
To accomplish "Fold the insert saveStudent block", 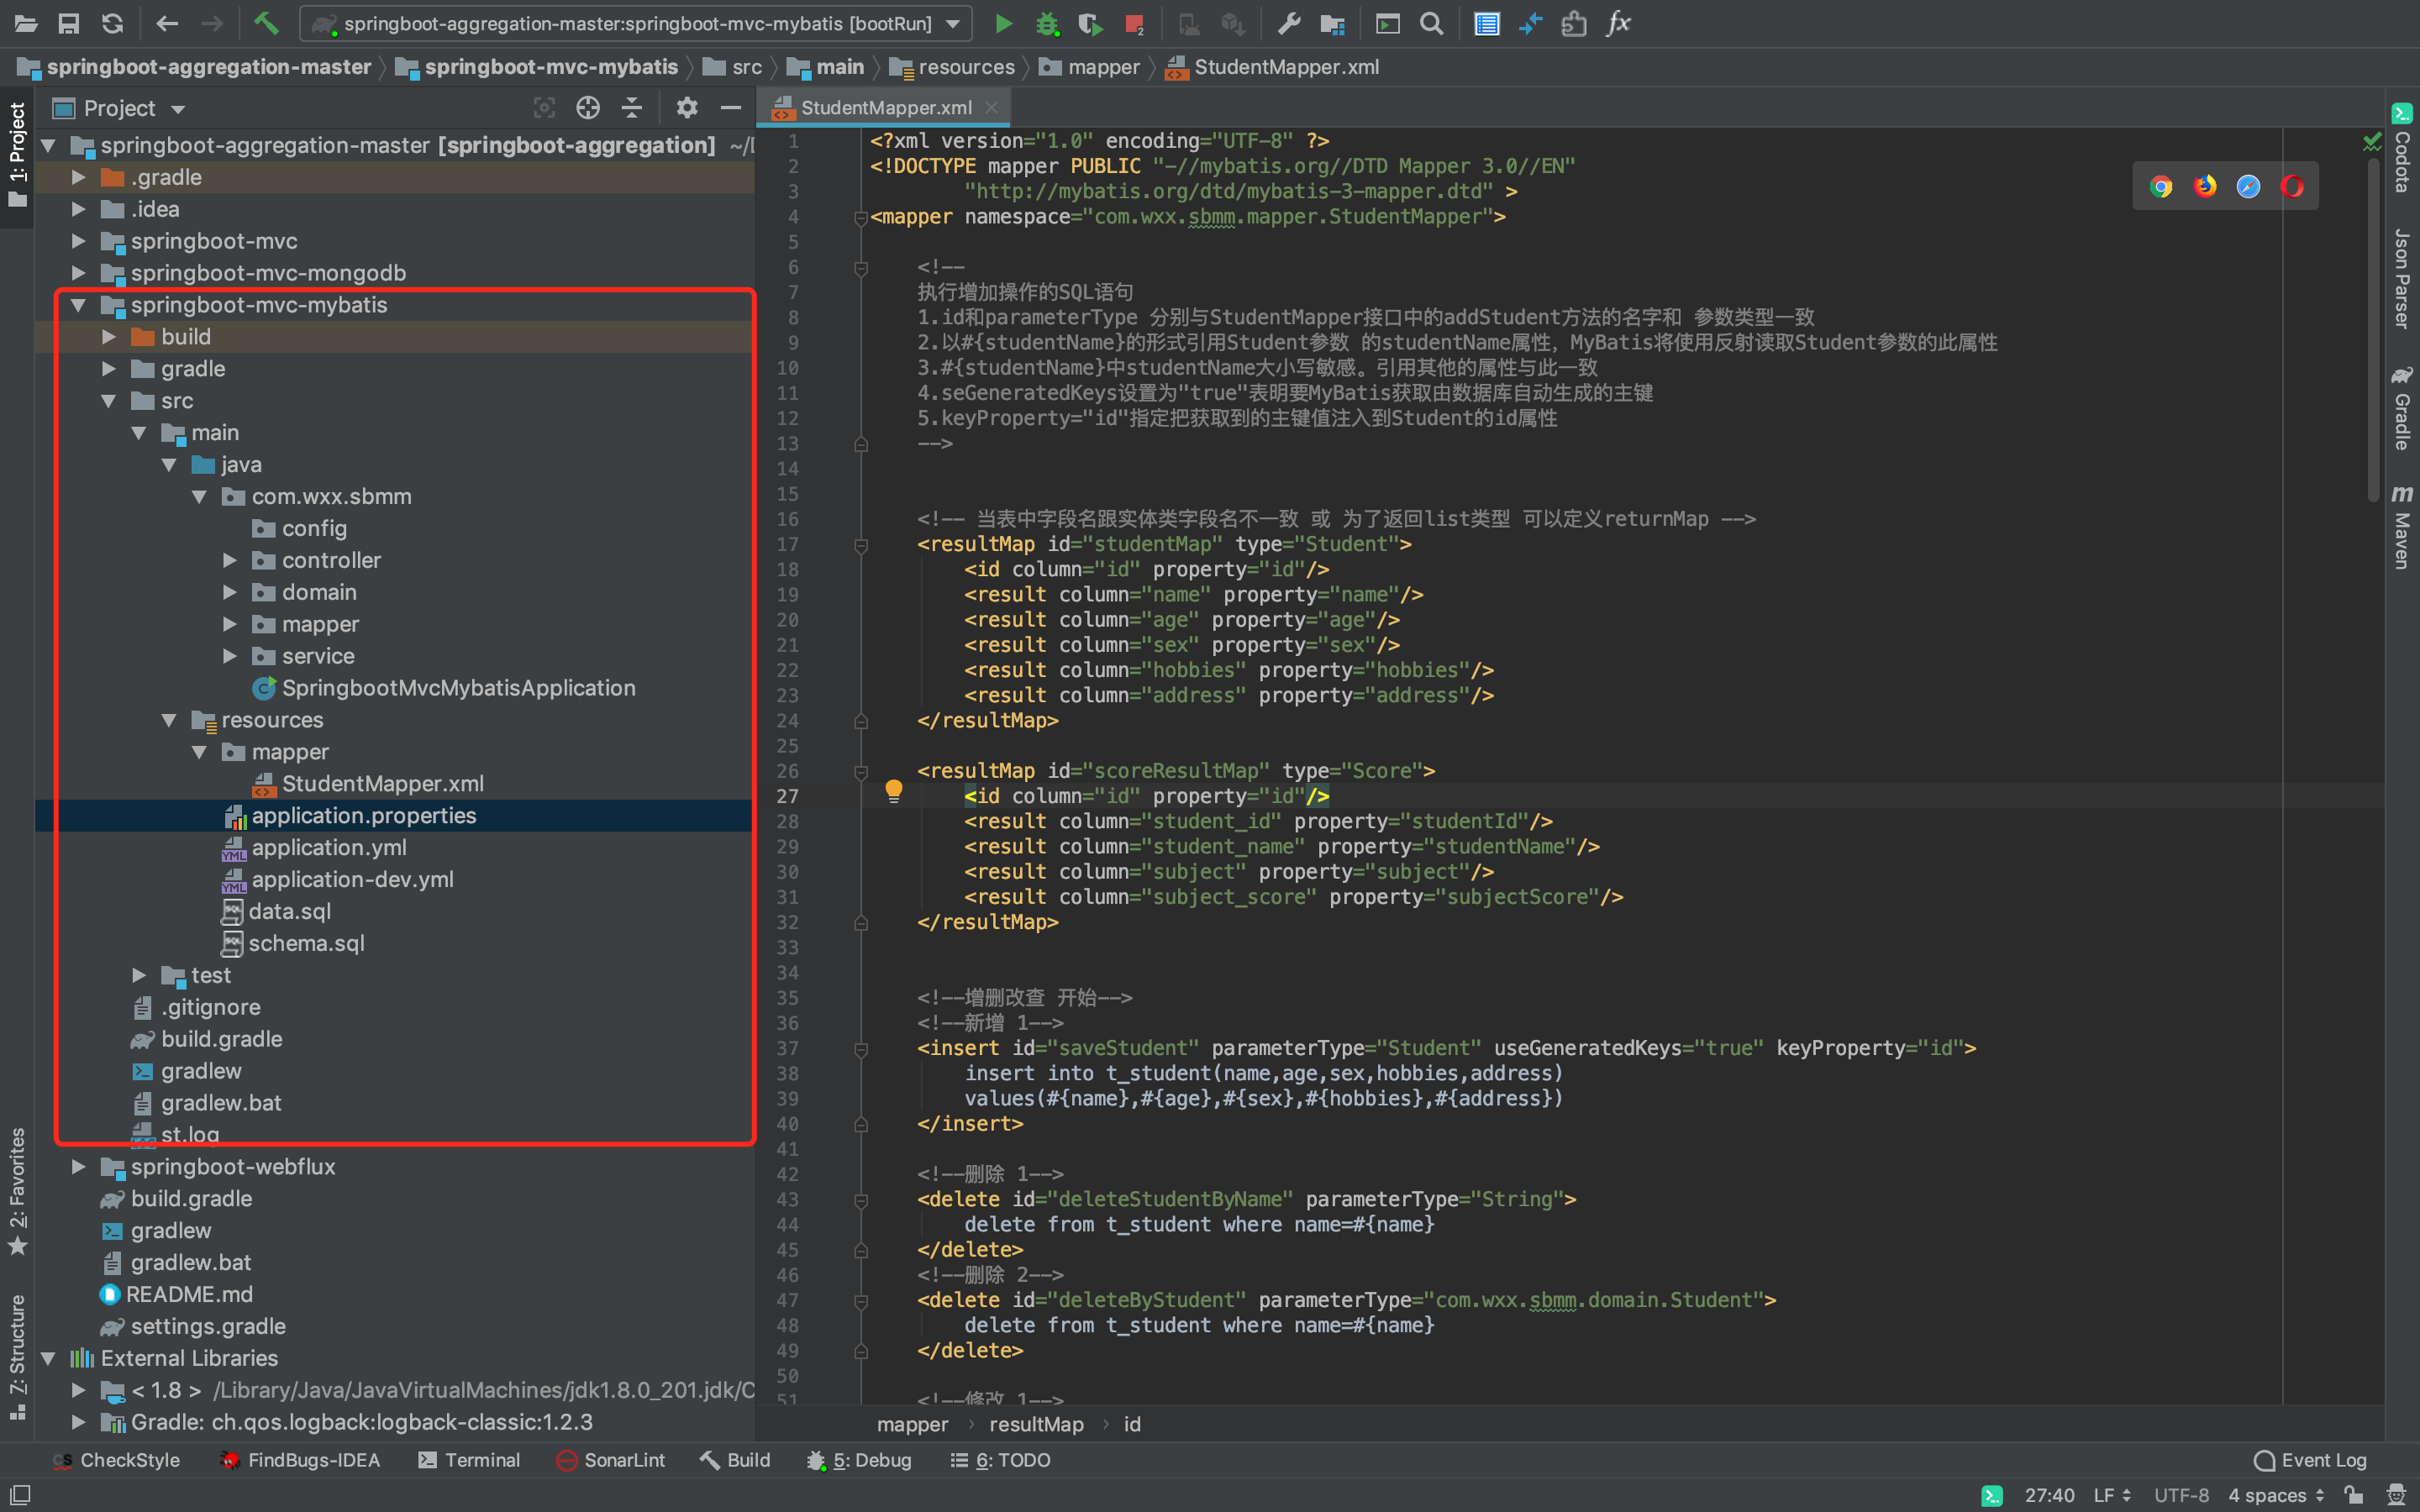I will point(861,1049).
